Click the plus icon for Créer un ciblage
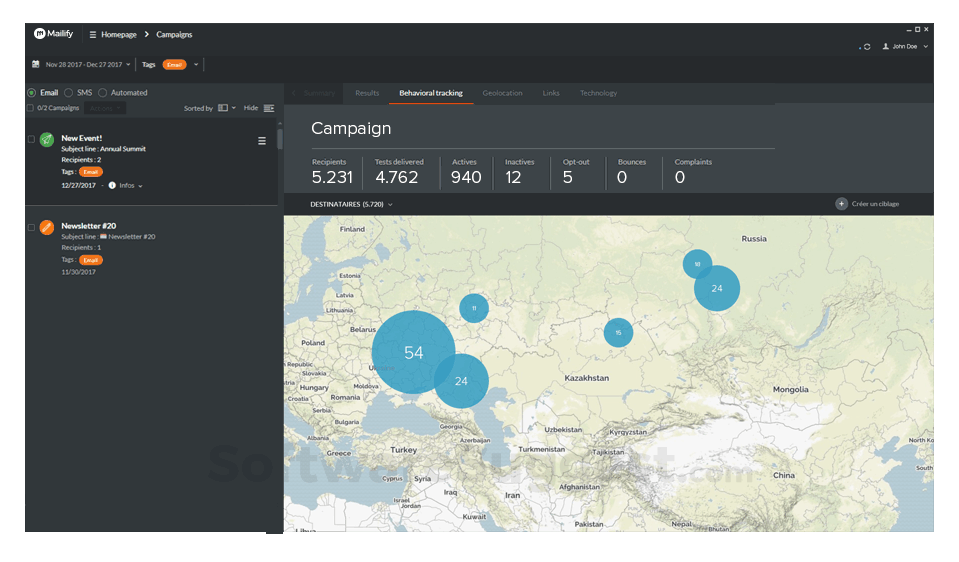 pos(841,204)
